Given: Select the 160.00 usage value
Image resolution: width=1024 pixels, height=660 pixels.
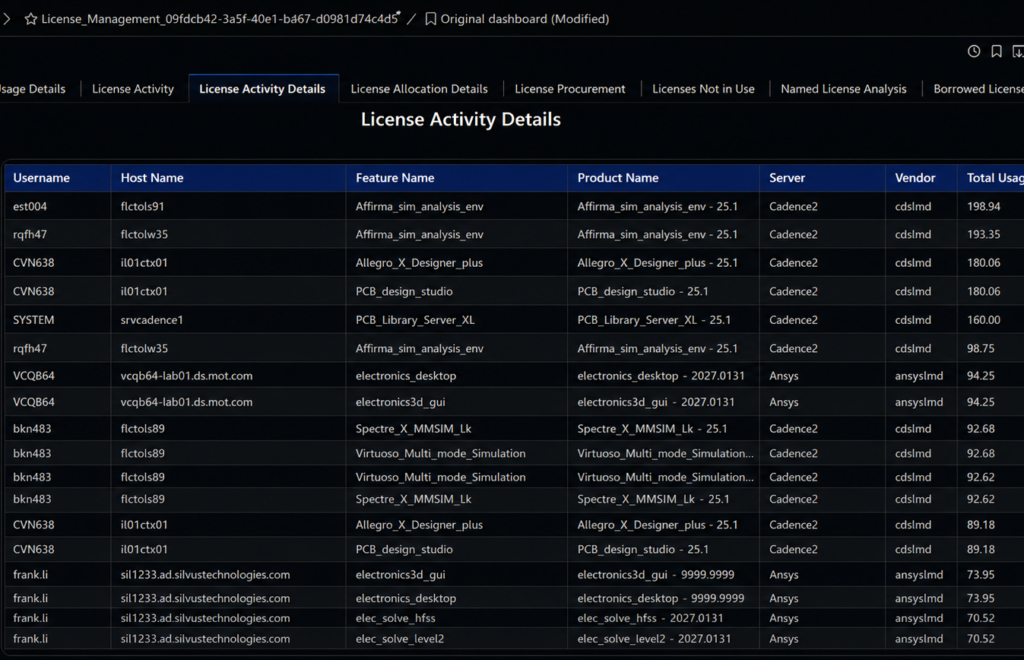Looking at the screenshot, I should tap(984, 320).
